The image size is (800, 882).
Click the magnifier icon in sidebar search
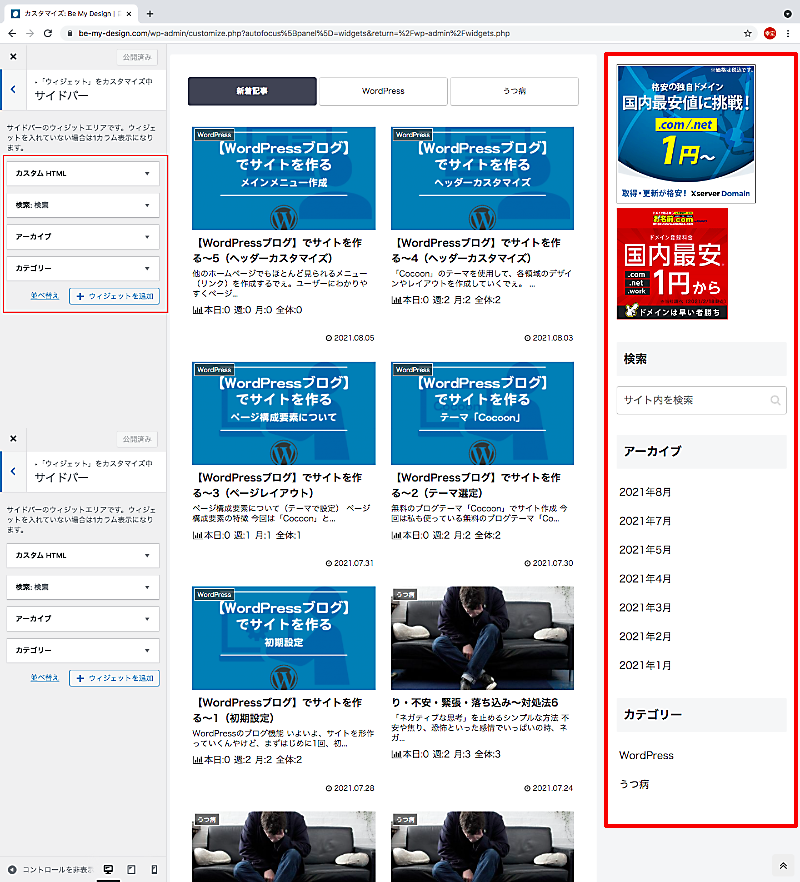[x=775, y=401]
